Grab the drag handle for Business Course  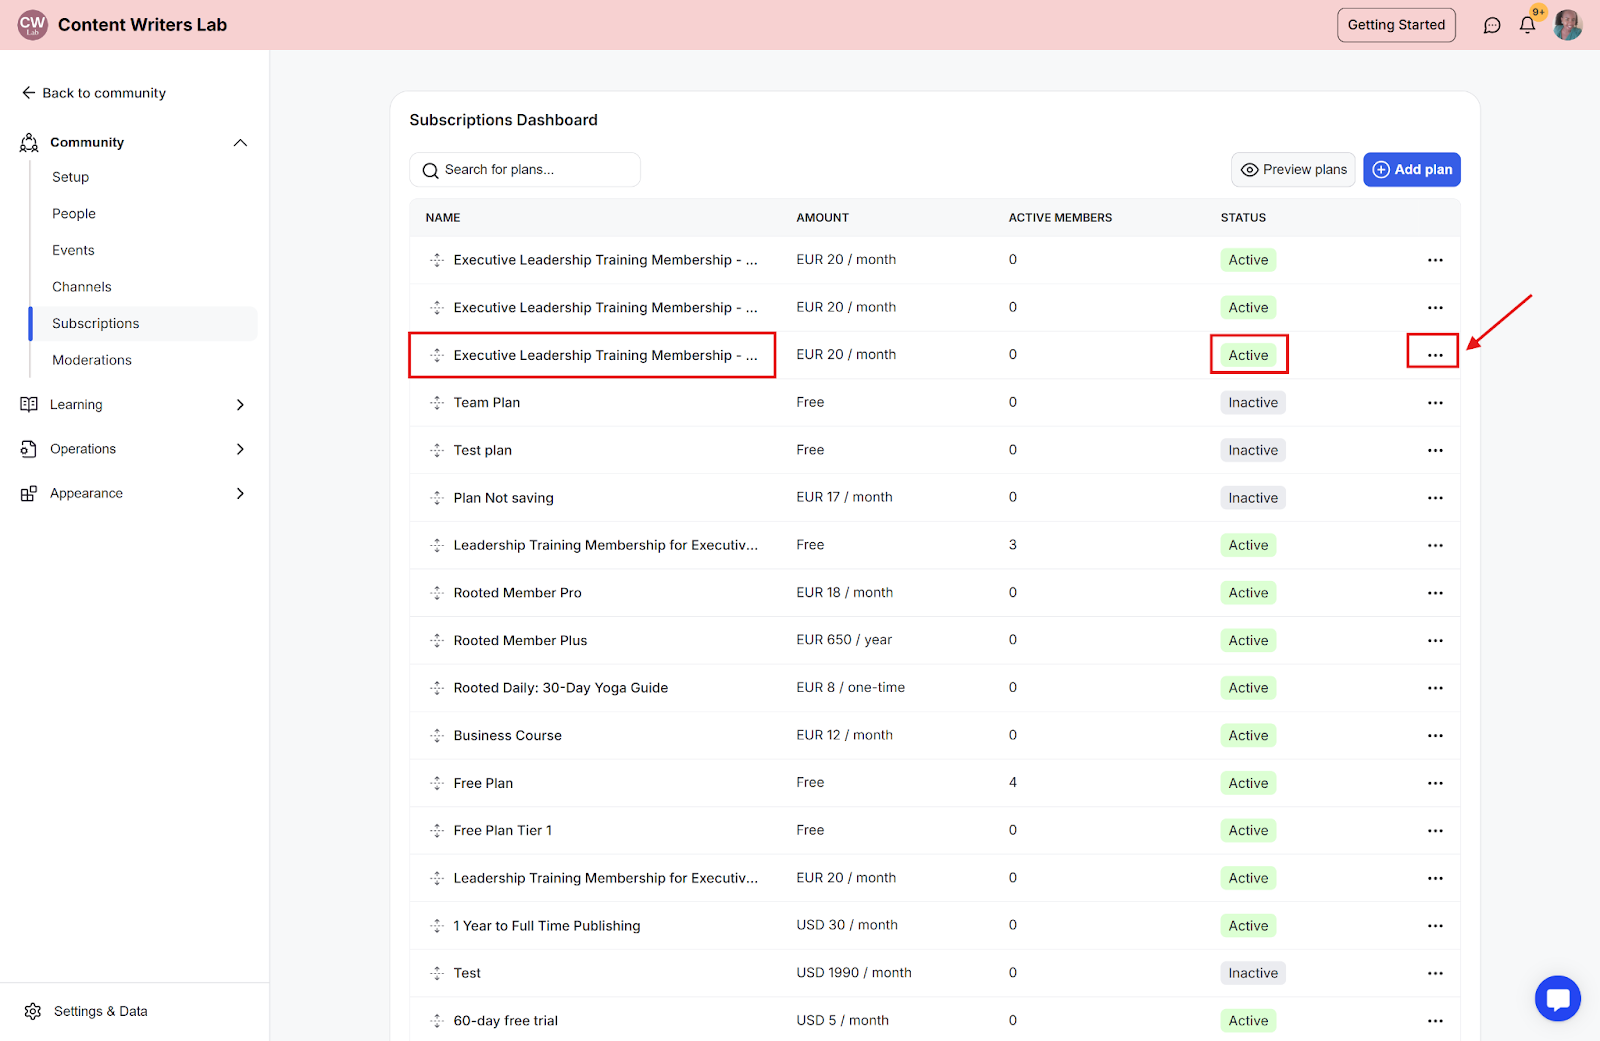coord(437,736)
